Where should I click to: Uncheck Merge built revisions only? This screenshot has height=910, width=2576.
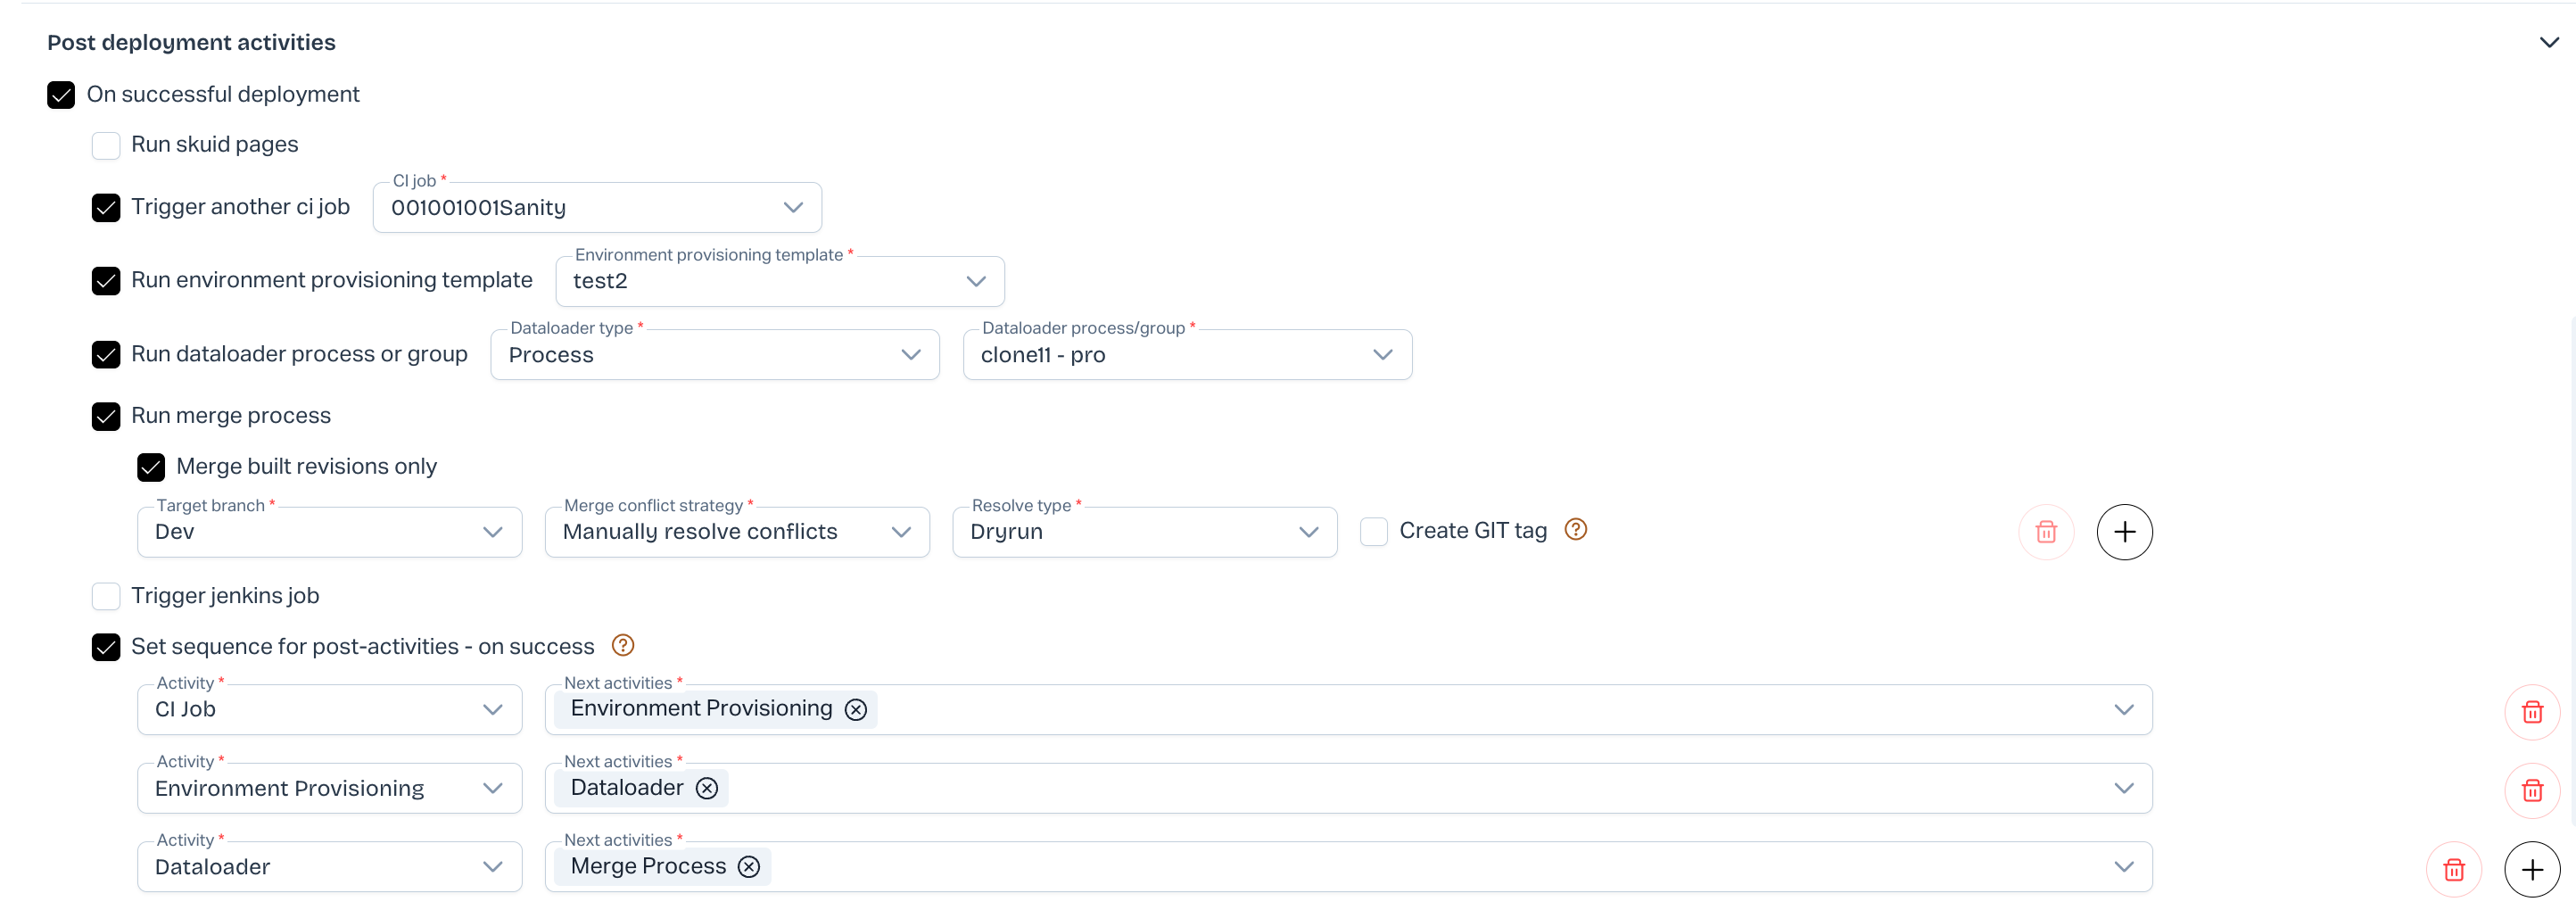(x=151, y=467)
